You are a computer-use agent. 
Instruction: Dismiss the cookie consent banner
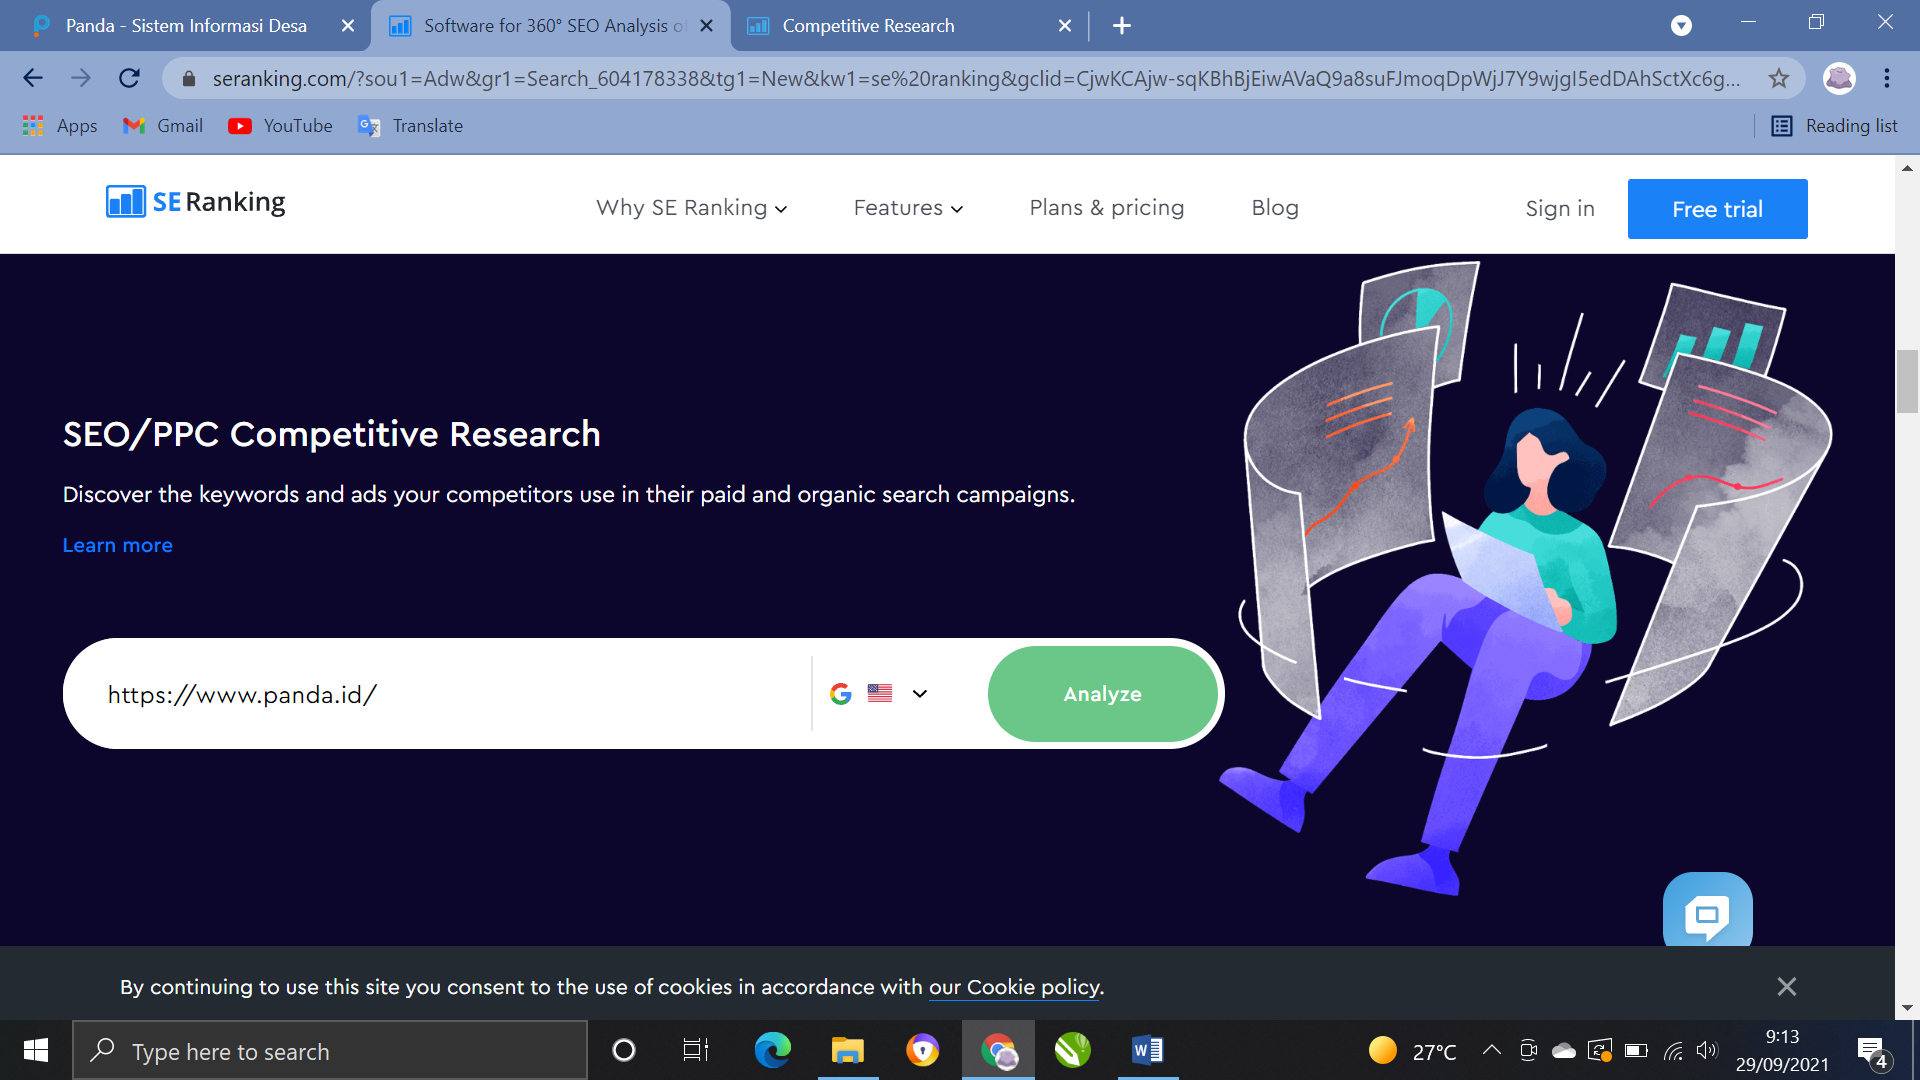click(x=1787, y=987)
